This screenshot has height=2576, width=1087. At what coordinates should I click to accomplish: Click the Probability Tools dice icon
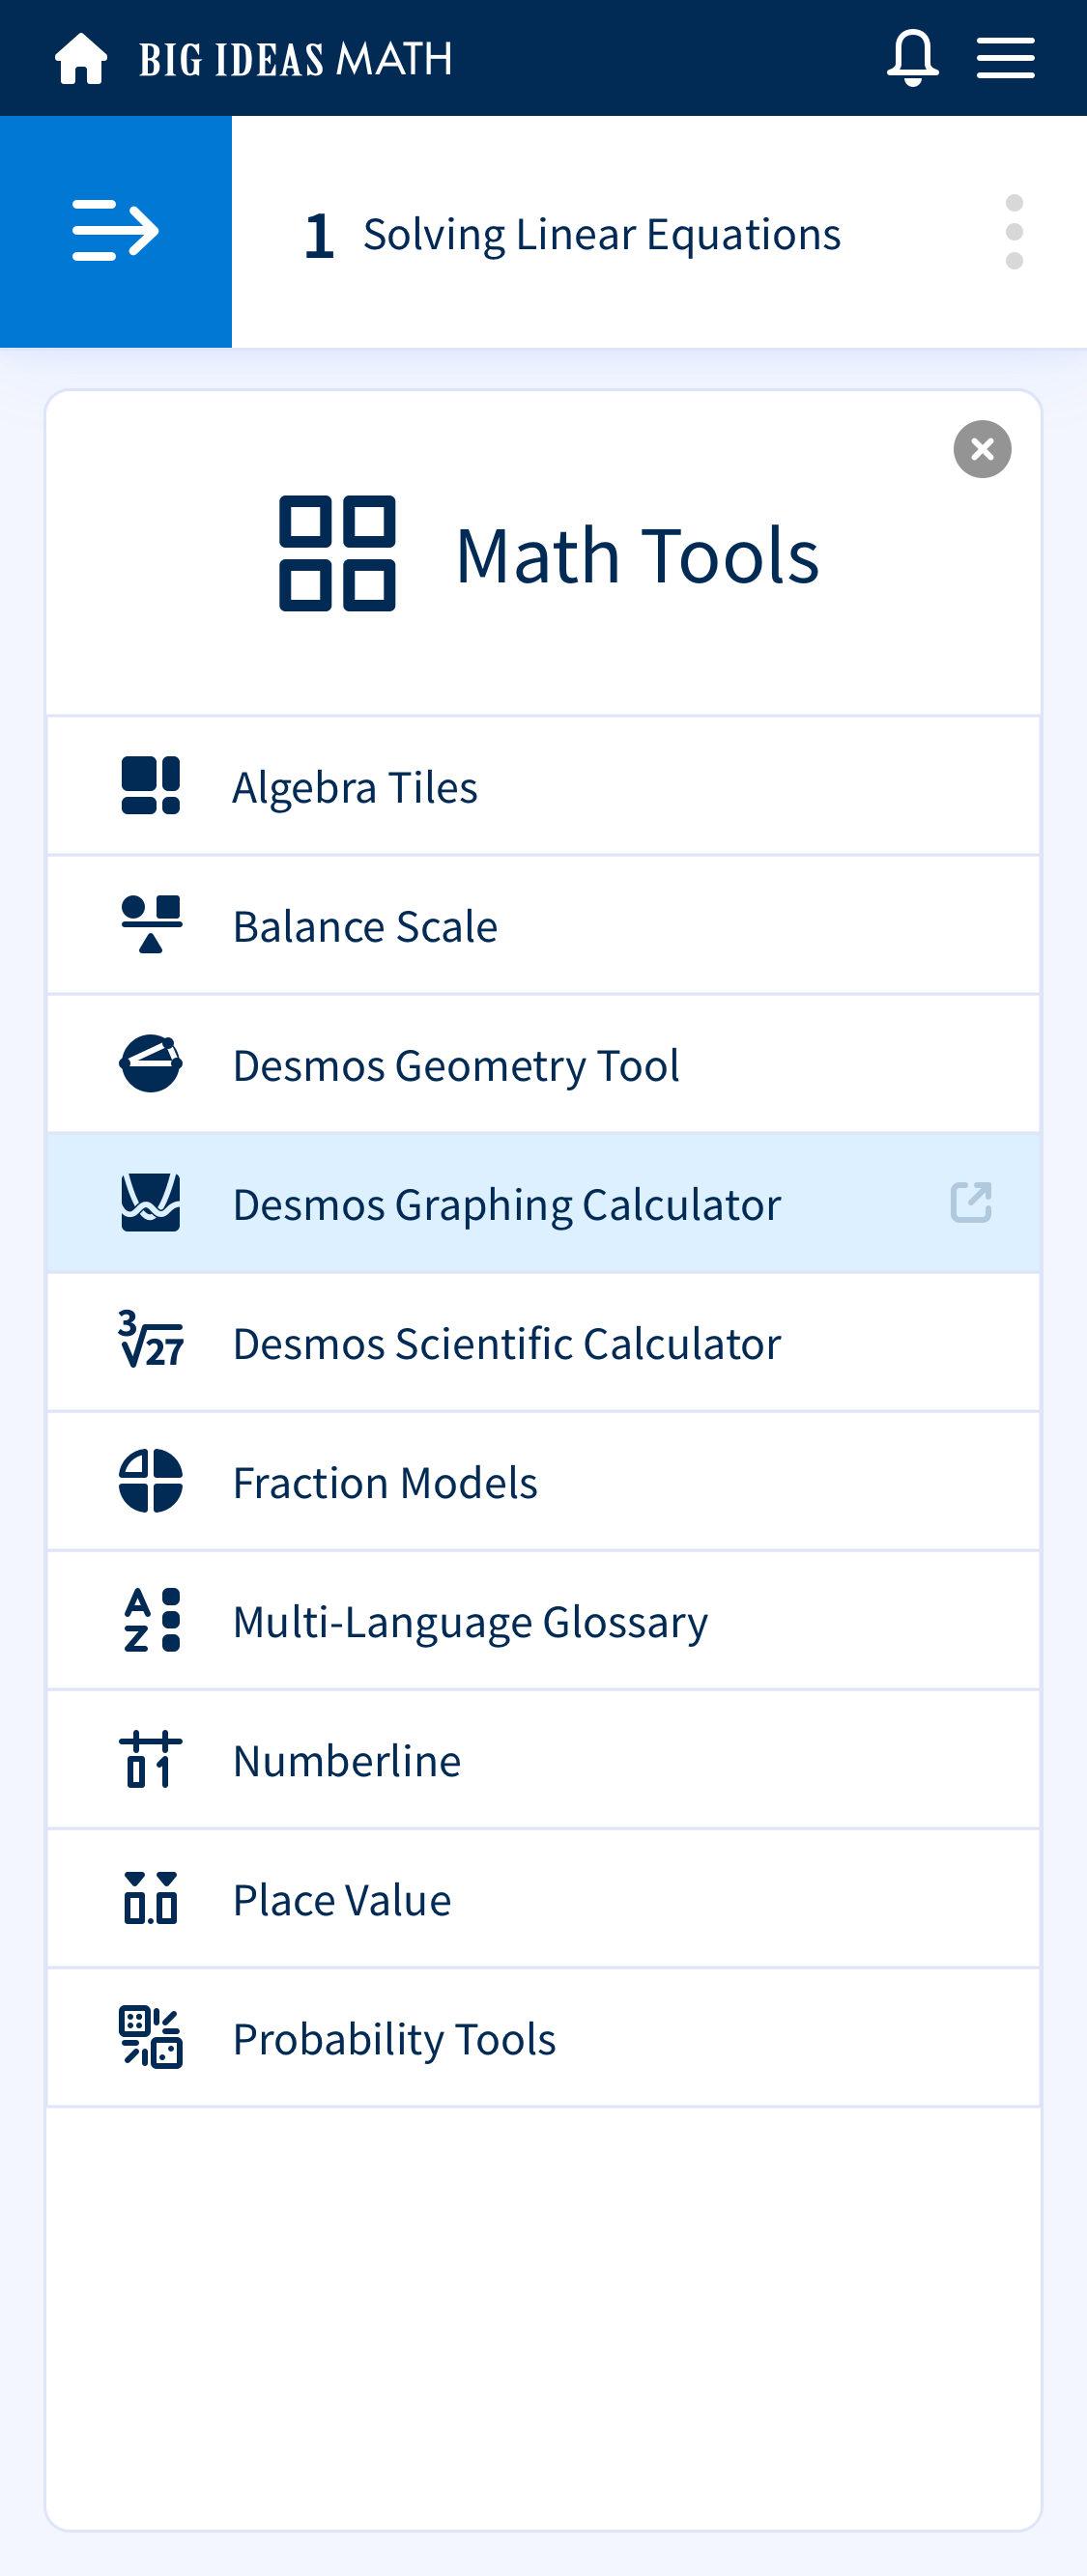(x=151, y=2037)
